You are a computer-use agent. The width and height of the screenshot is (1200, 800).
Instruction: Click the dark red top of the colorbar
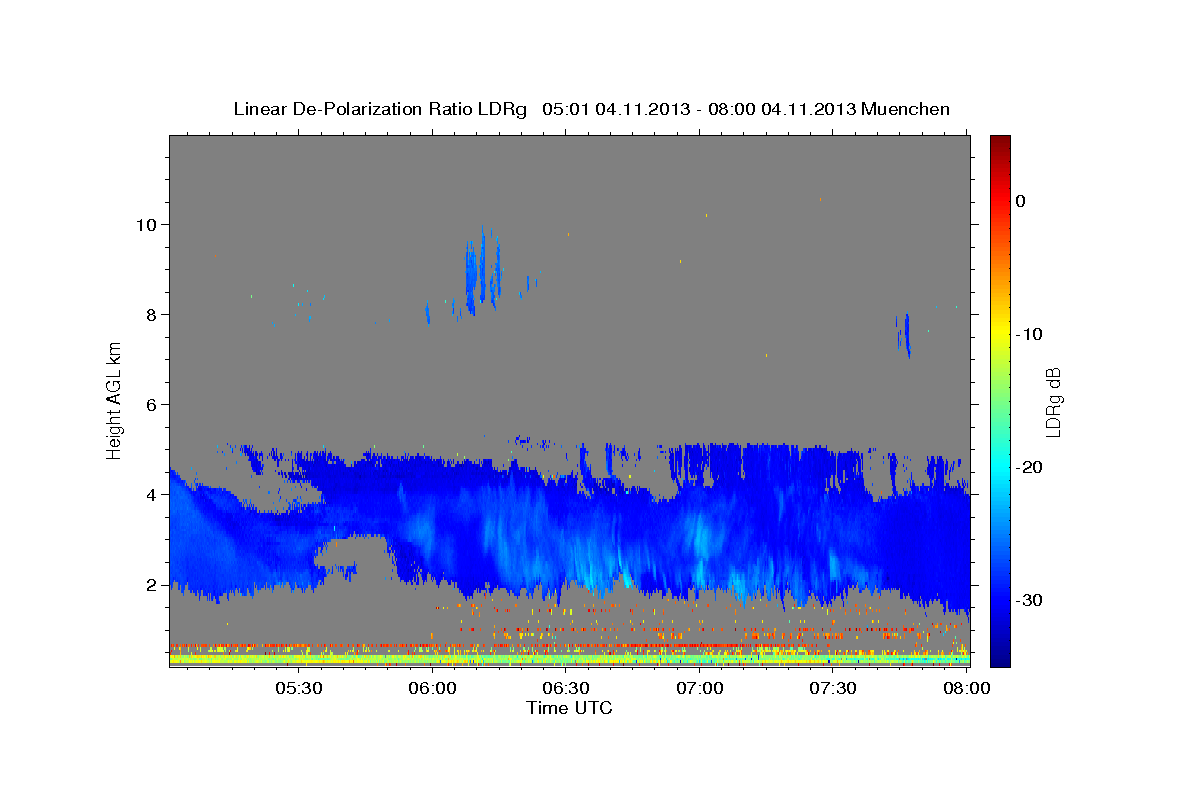point(1000,145)
